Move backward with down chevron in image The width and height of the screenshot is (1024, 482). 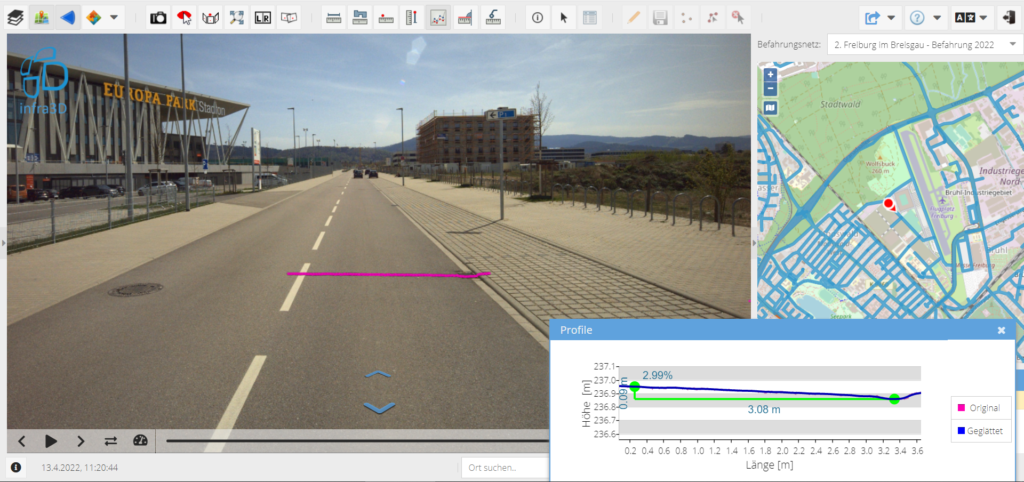click(x=379, y=407)
